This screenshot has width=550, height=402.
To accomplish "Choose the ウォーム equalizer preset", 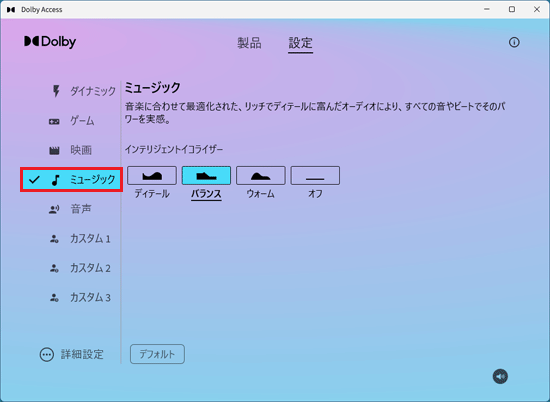I will click(261, 175).
